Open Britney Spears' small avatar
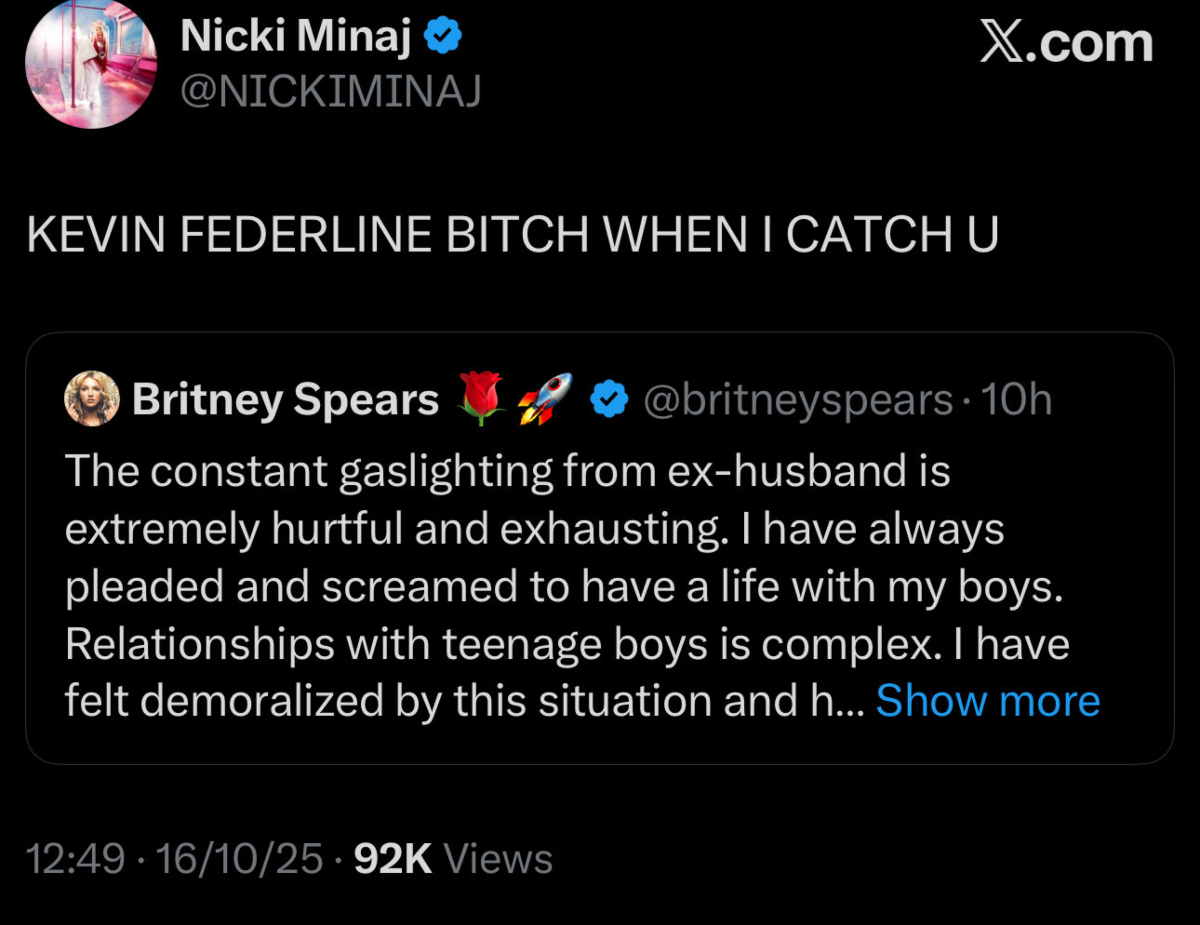Image resolution: width=1200 pixels, height=925 pixels. [x=92, y=400]
